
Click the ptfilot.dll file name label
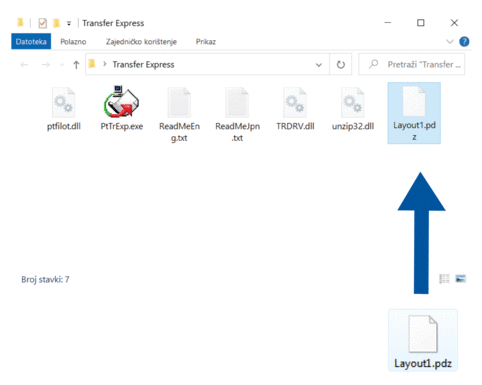click(x=64, y=126)
